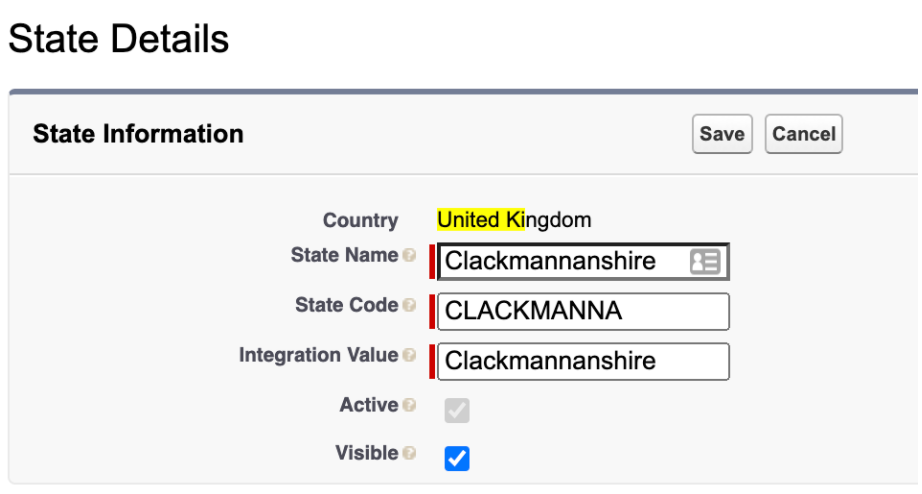Focus the State Name field containing Clackmannanshire
The width and height of the screenshot is (922, 494).
point(583,262)
